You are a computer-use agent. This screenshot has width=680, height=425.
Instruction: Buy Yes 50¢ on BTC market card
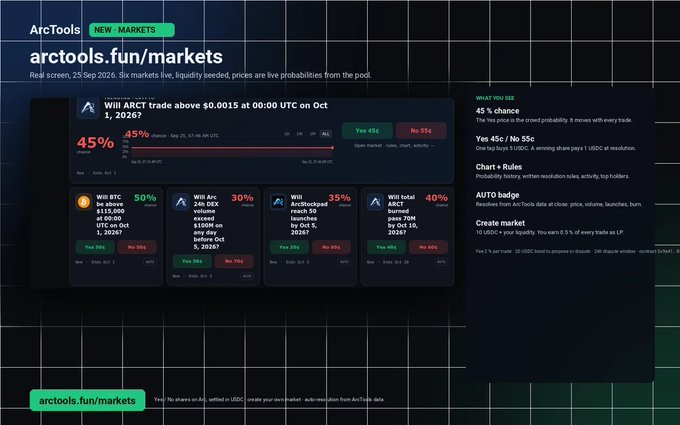click(95, 247)
